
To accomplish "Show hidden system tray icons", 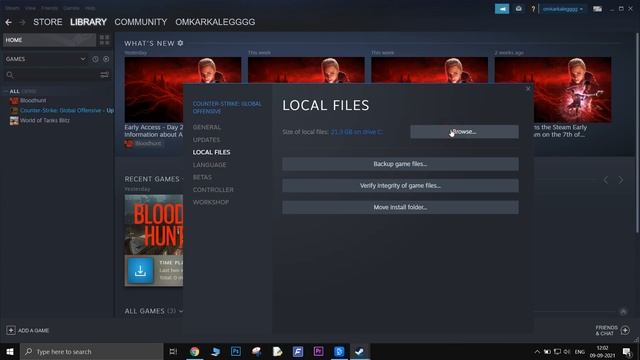I will tap(537, 351).
